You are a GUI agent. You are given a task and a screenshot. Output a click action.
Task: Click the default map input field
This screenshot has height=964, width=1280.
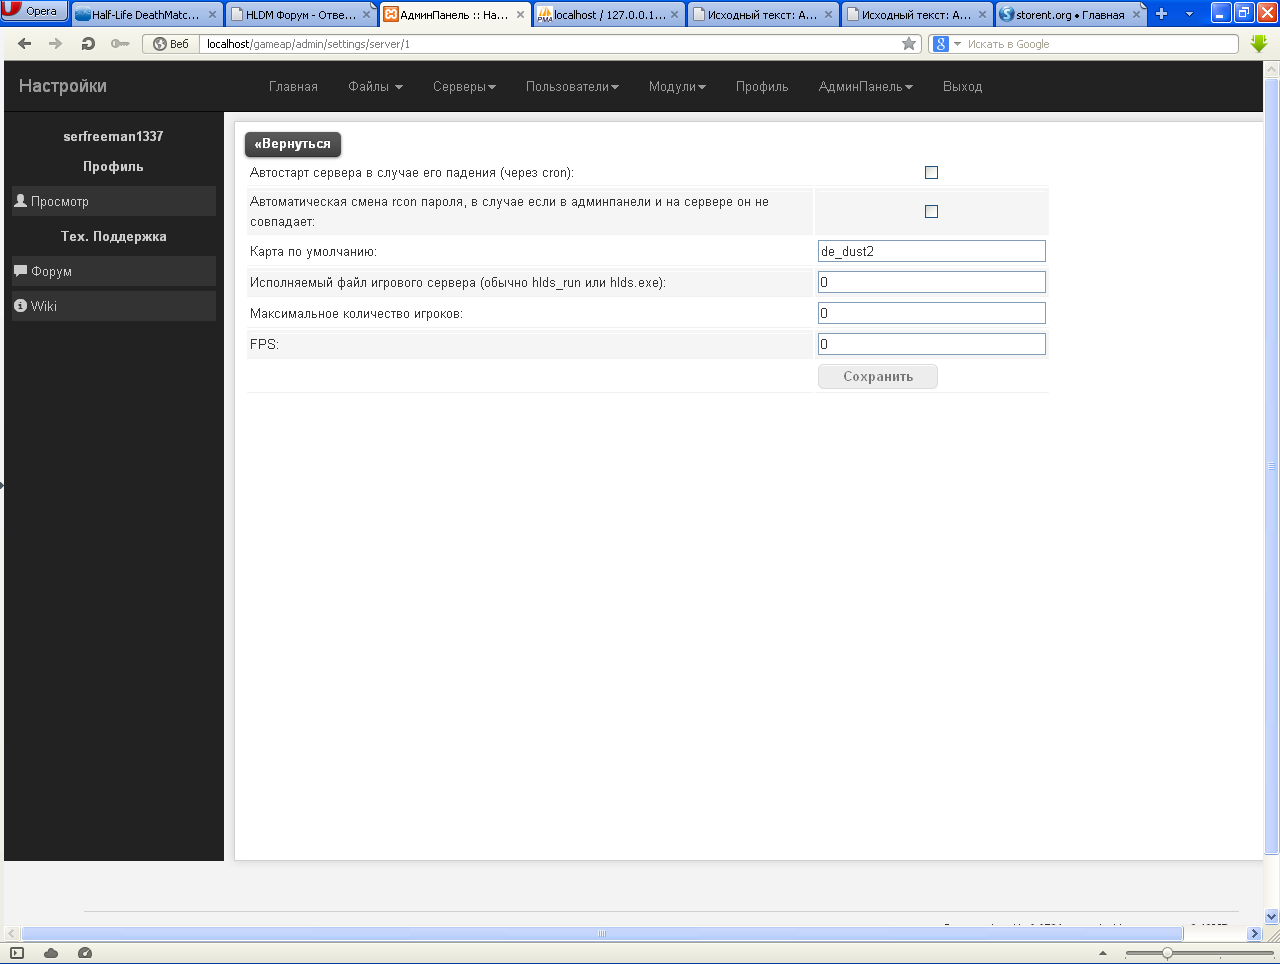coord(931,252)
